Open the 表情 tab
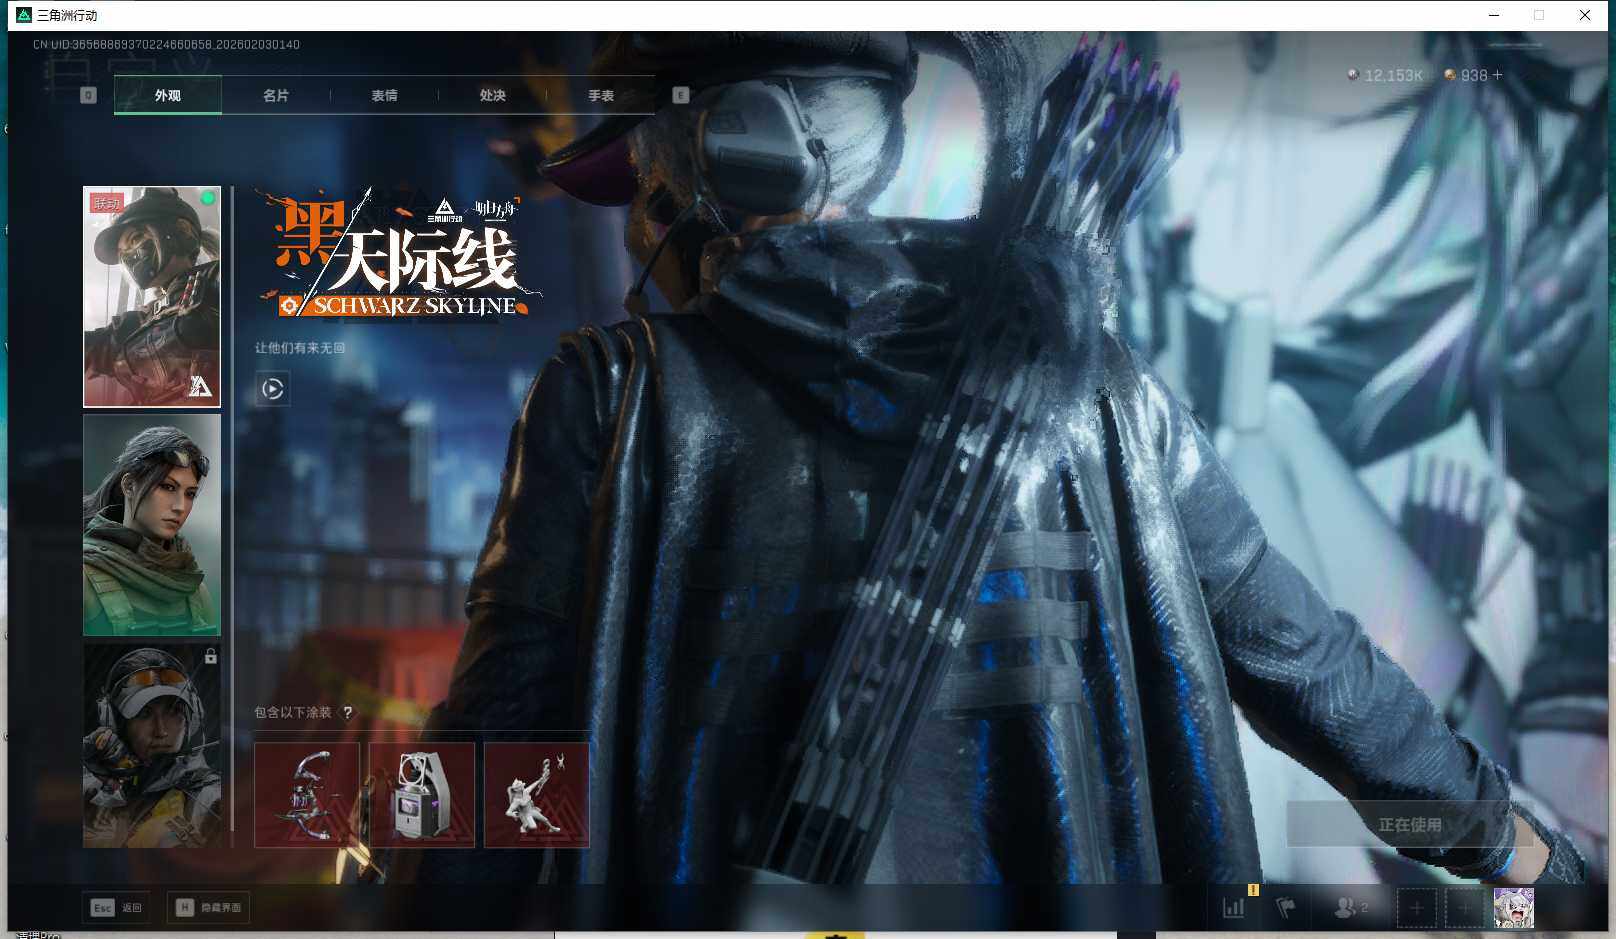The width and height of the screenshot is (1616, 939). pyautogui.click(x=384, y=95)
